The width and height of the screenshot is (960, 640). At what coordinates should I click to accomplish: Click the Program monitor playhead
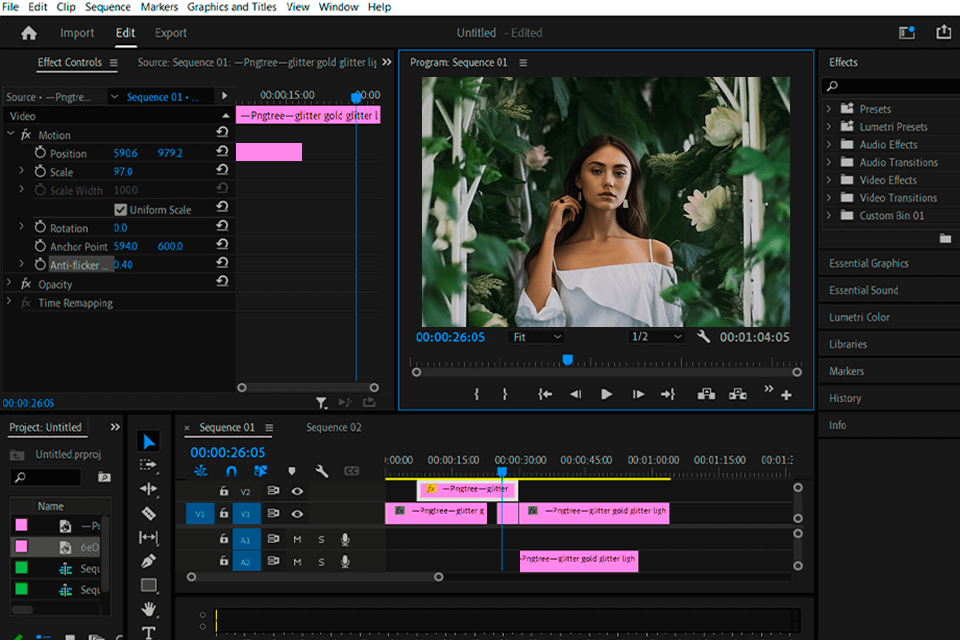(x=568, y=360)
